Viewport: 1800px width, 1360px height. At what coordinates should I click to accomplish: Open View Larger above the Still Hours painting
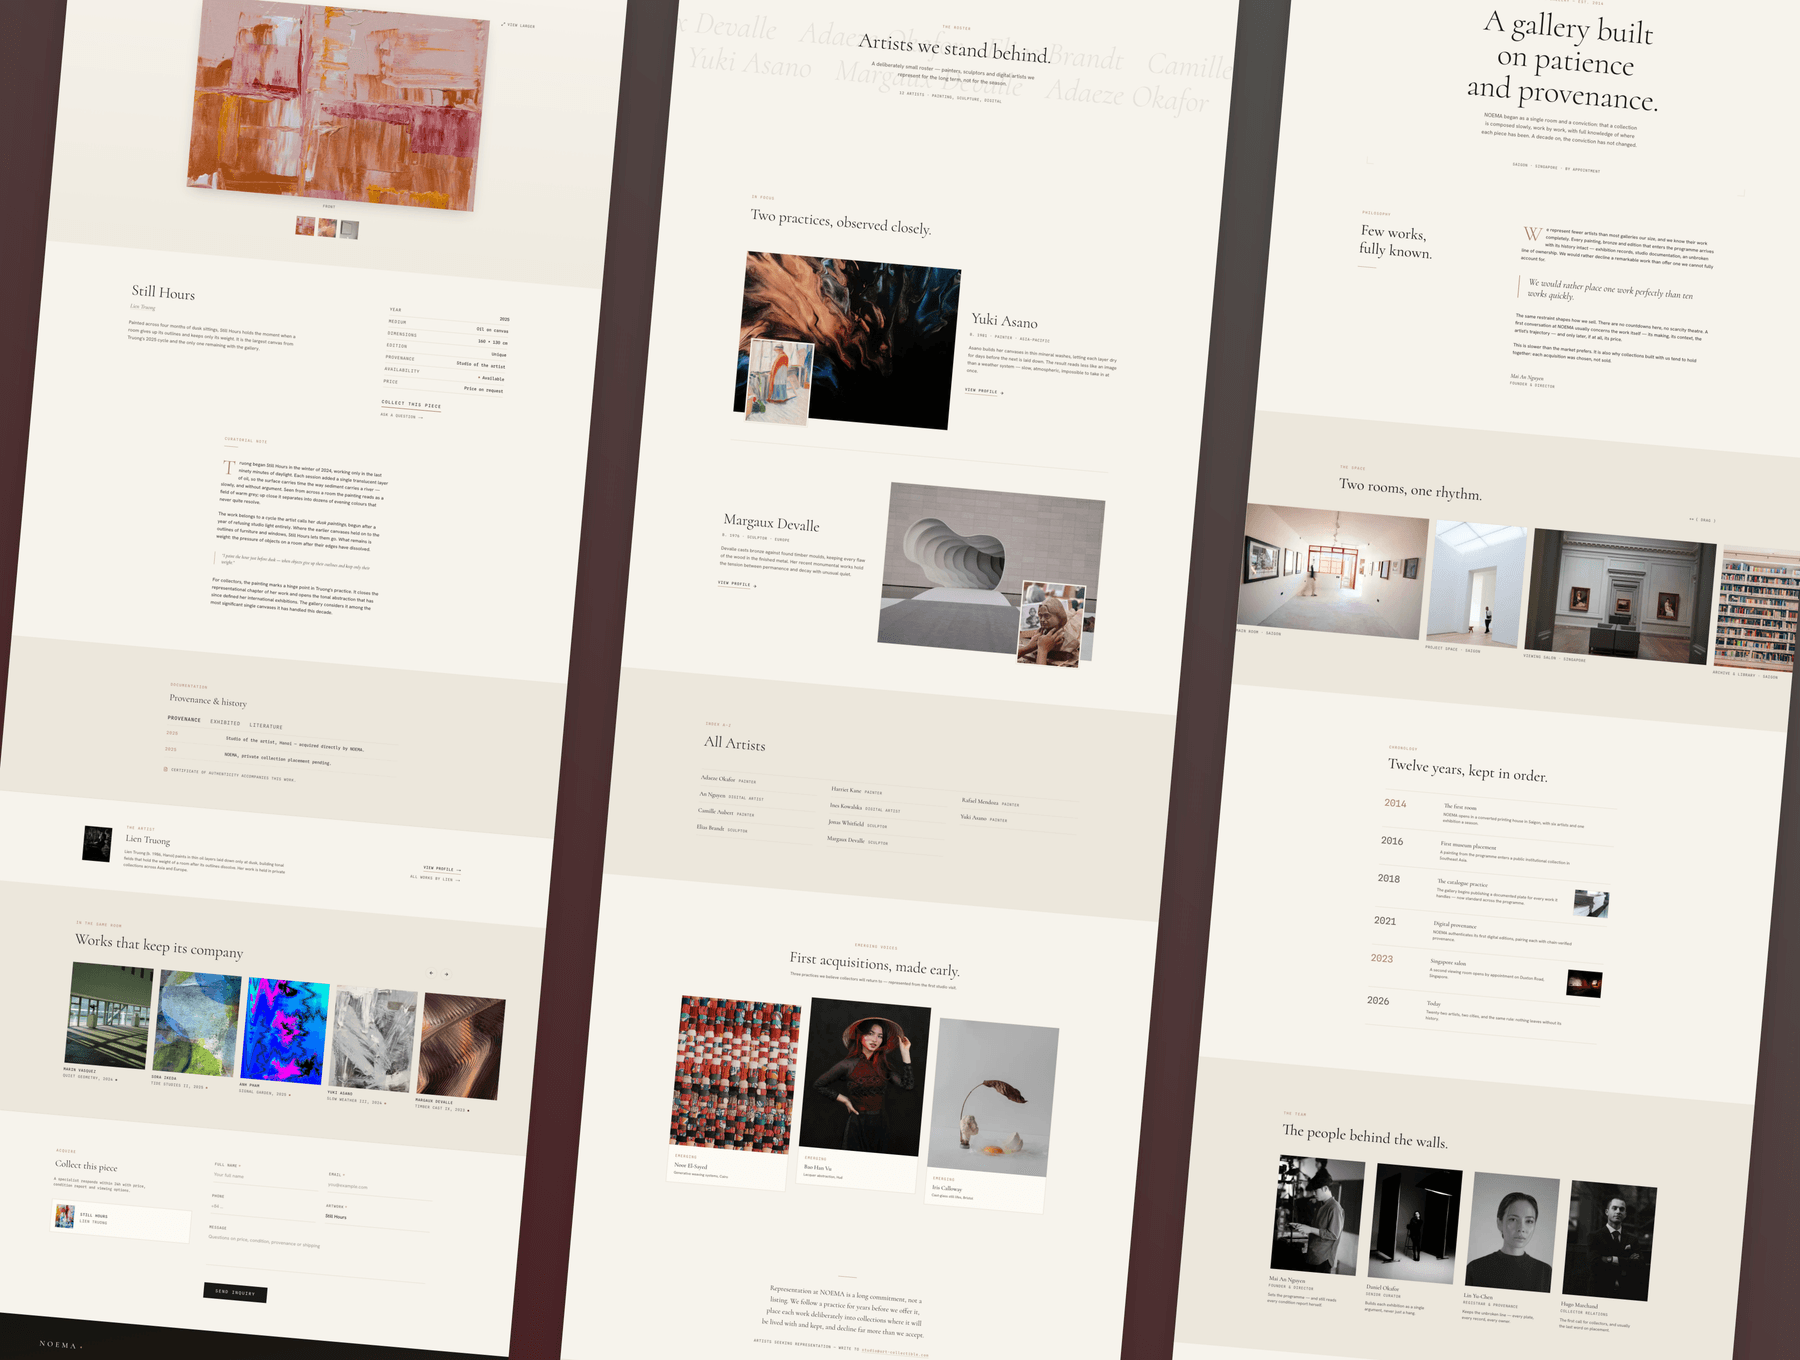[x=518, y=25]
